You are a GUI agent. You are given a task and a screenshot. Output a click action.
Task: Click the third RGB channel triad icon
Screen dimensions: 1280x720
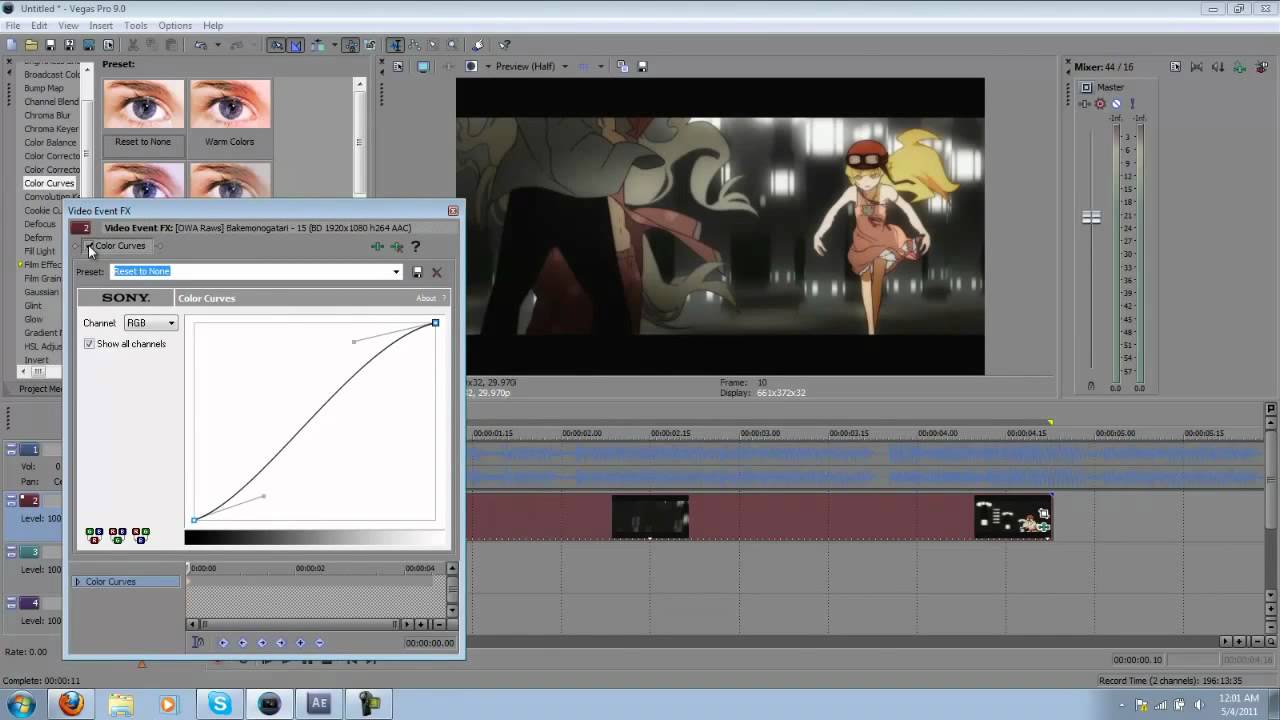pyautogui.click(x=140, y=535)
